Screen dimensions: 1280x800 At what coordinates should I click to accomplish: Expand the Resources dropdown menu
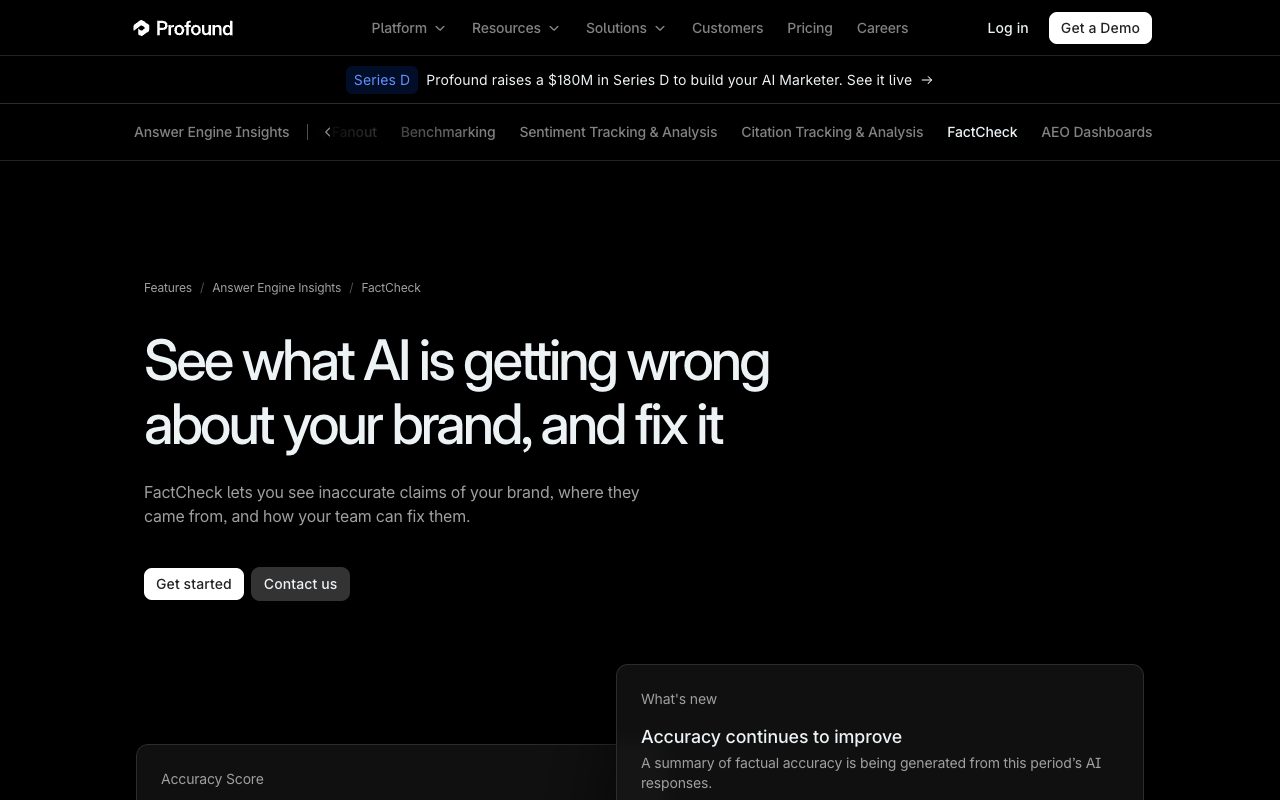[515, 28]
